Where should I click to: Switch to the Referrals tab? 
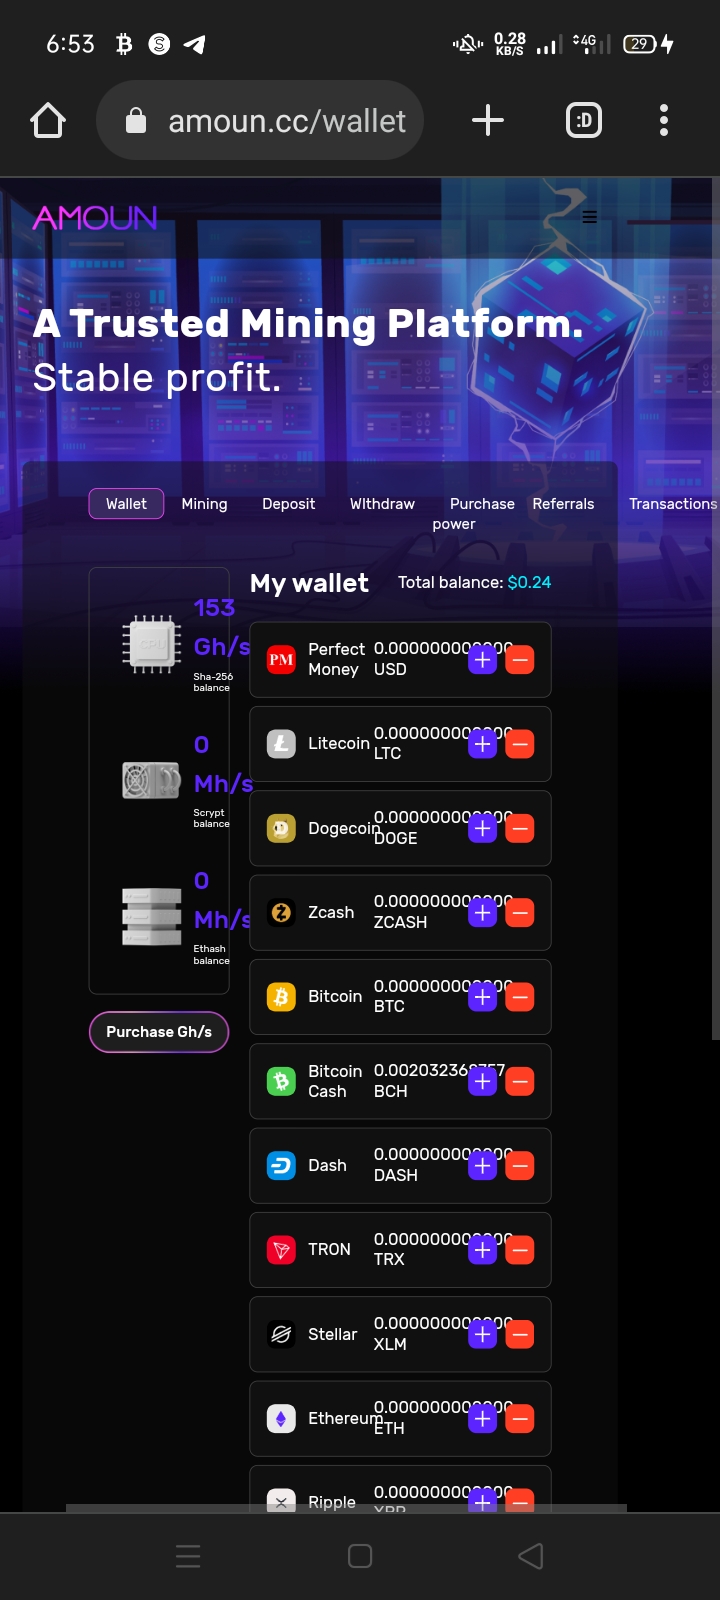point(563,504)
